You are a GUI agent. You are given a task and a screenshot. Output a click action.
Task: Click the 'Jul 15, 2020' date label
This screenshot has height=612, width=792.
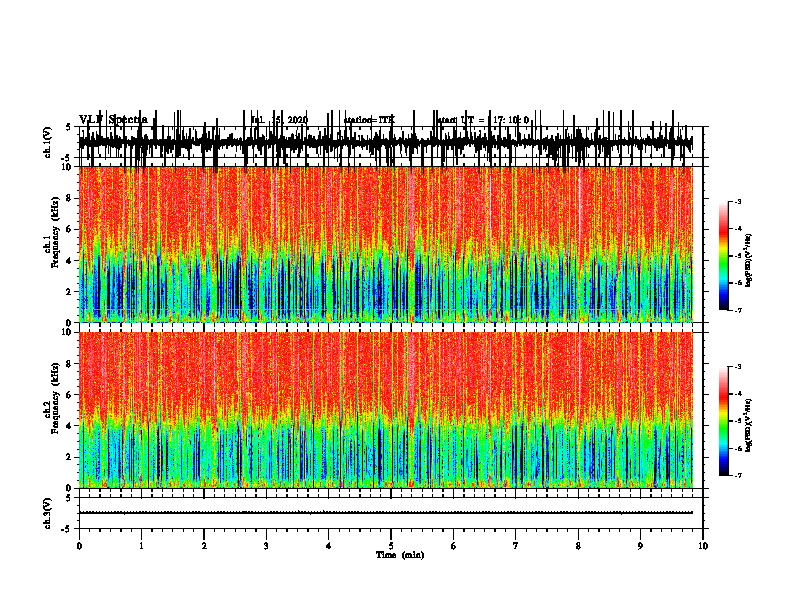279,120
